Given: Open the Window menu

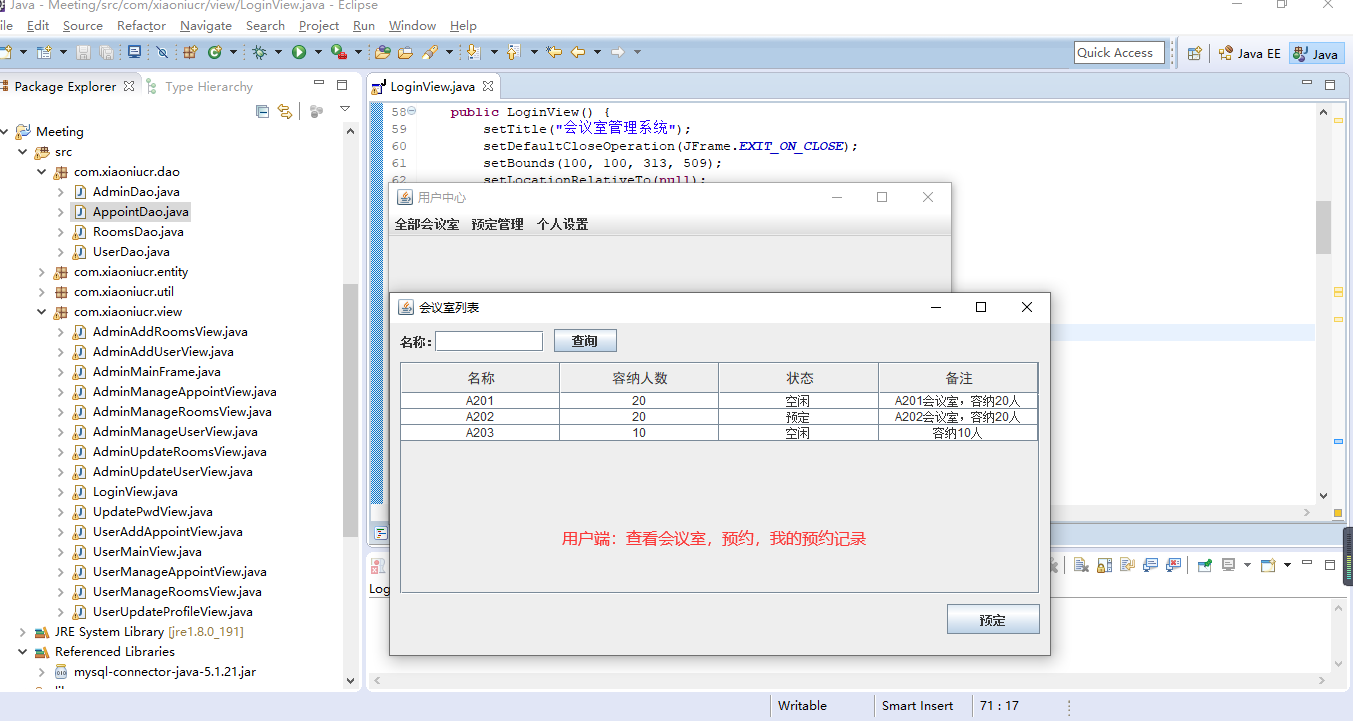Looking at the screenshot, I should pos(412,26).
